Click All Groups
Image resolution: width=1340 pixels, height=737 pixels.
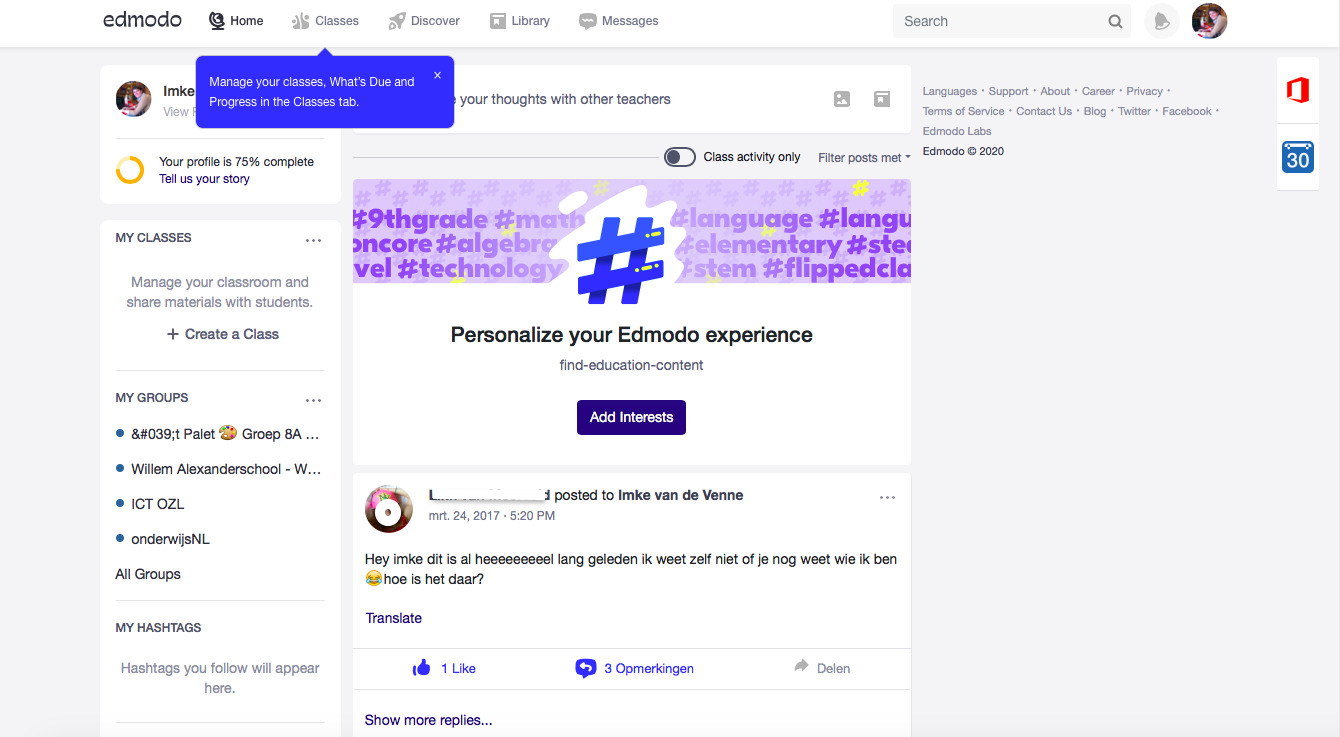(148, 574)
